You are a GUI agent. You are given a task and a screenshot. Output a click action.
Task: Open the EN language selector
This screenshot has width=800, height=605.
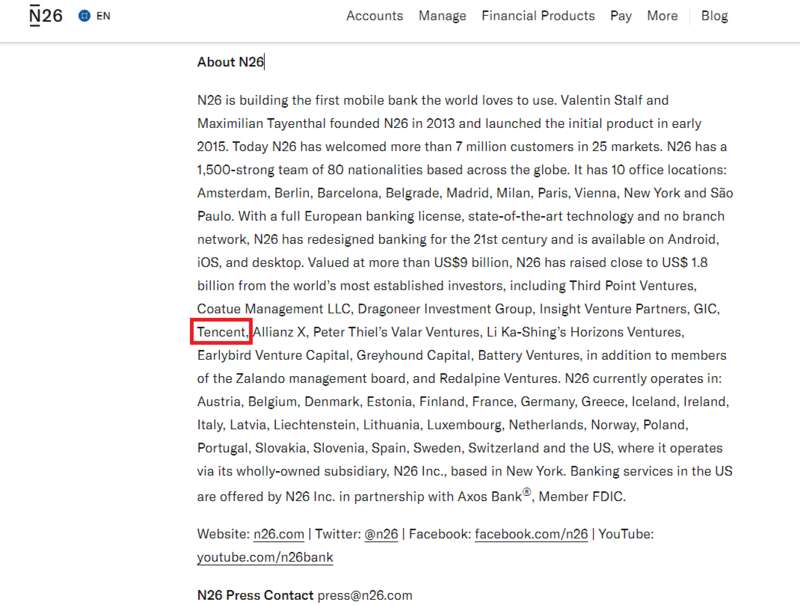tap(103, 16)
